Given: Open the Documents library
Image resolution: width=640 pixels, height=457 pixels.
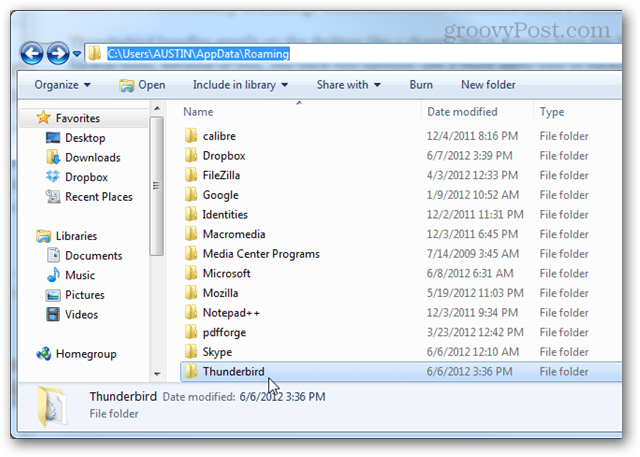Looking at the screenshot, I should click(93, 256).
